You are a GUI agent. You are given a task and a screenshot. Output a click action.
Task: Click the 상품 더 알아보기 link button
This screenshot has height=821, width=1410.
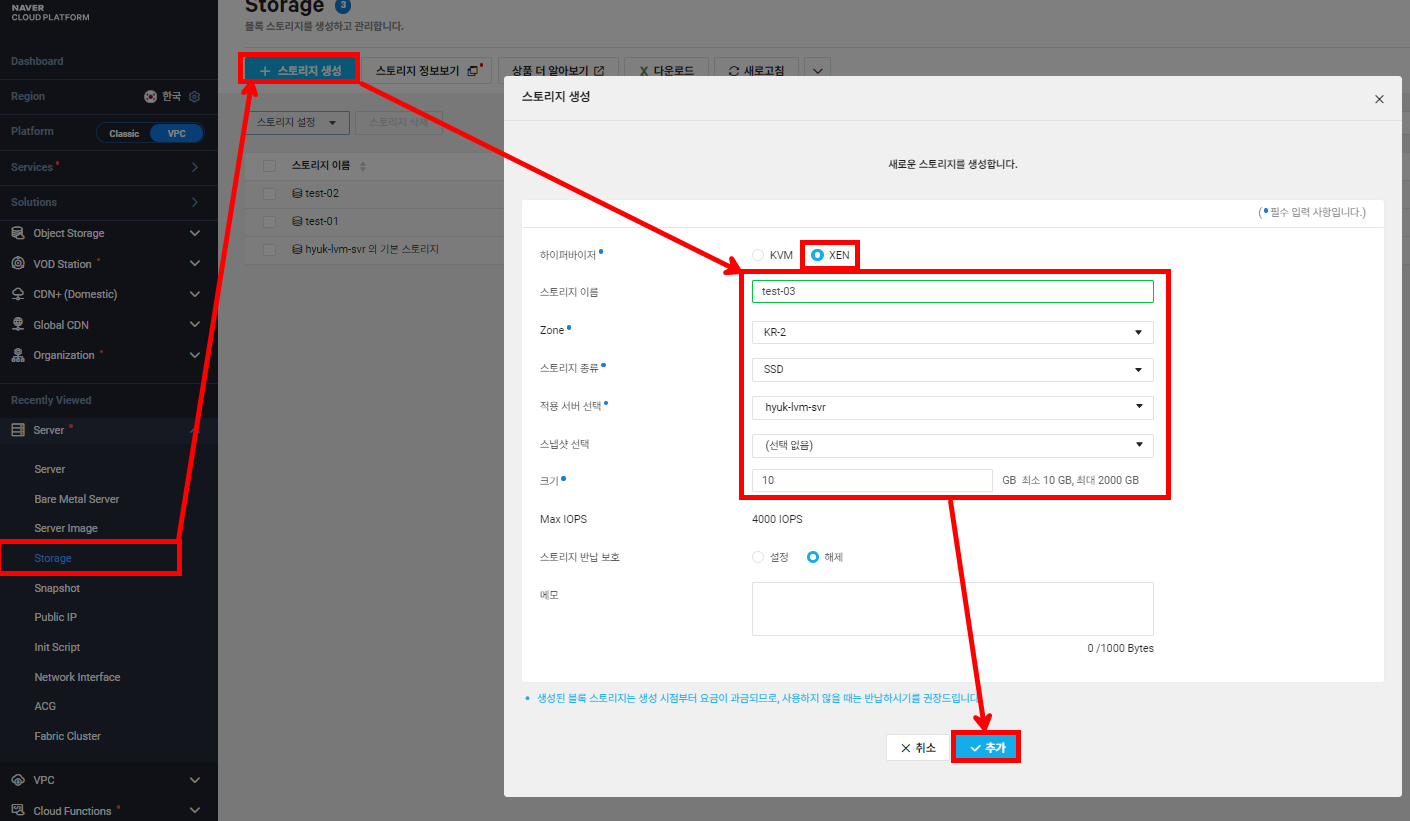[x=558, y=71]
